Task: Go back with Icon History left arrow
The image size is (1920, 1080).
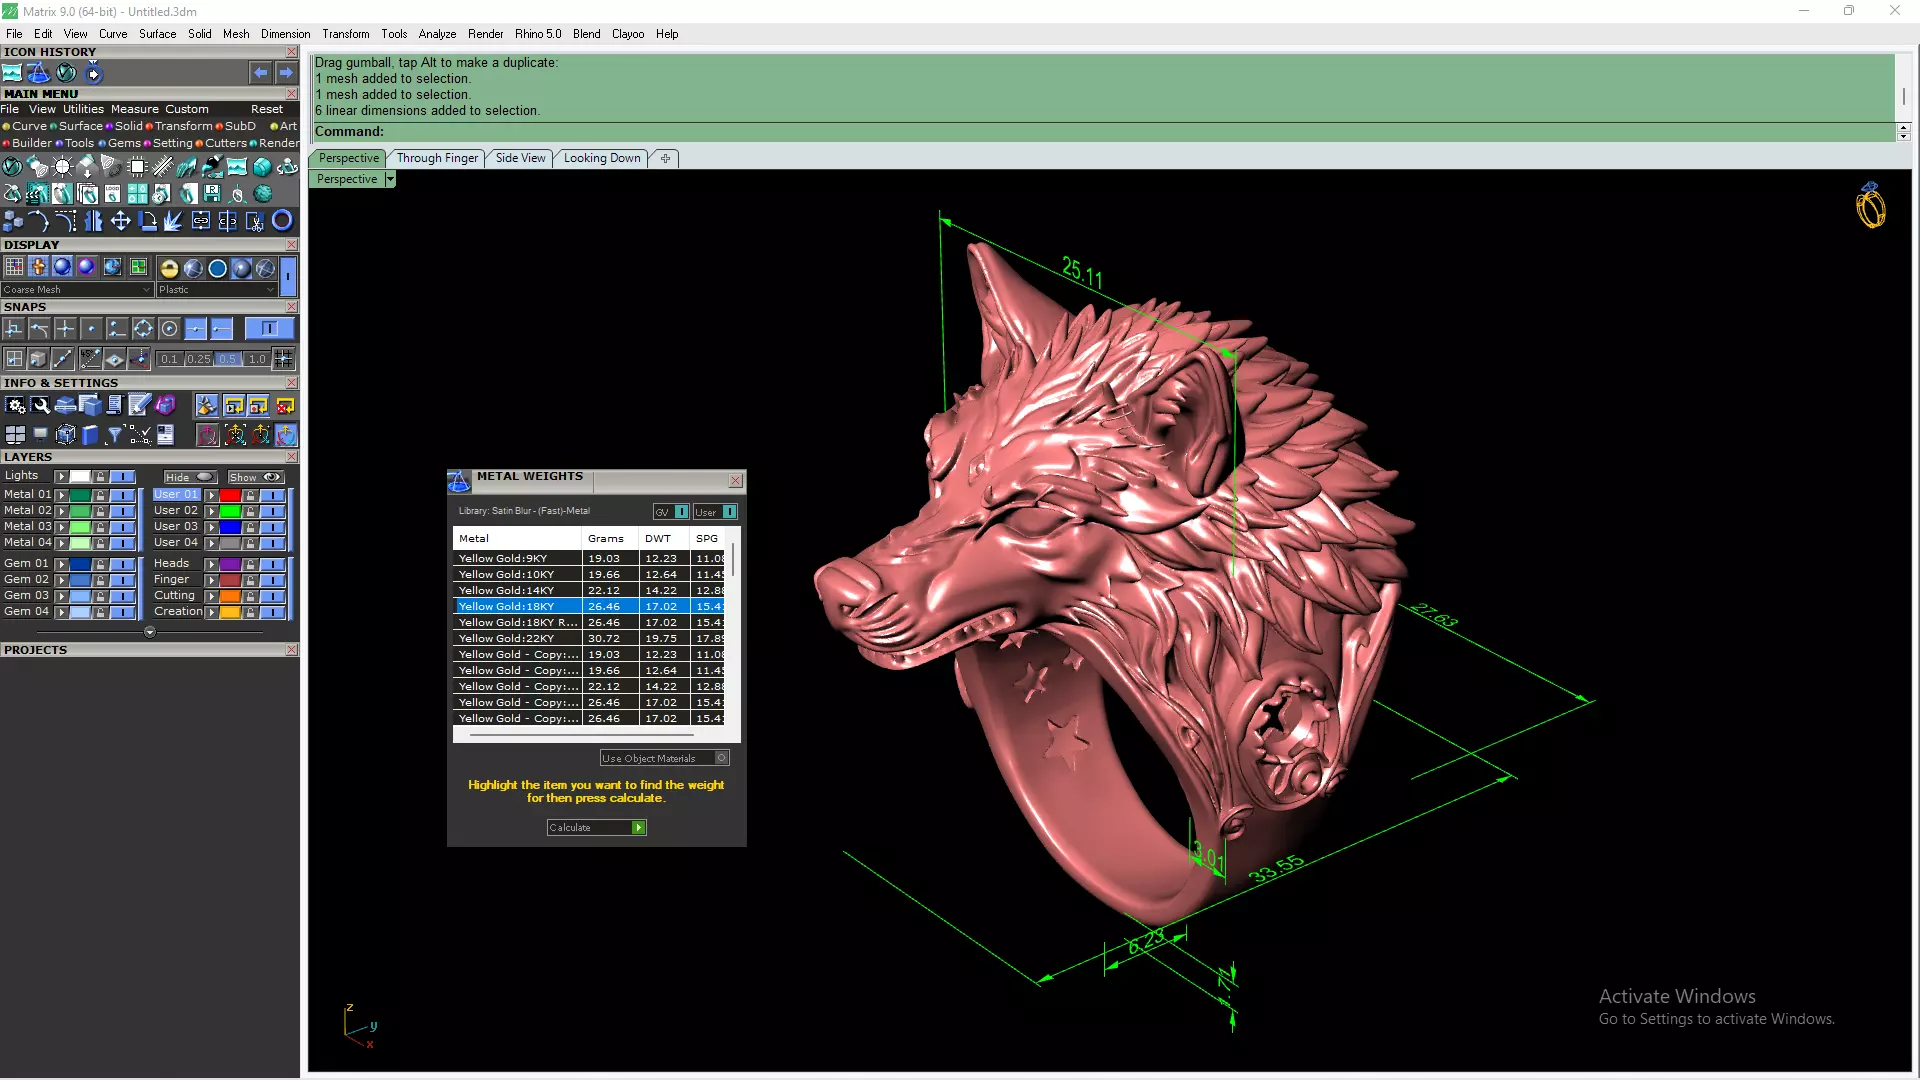Action: coord(260,73)
